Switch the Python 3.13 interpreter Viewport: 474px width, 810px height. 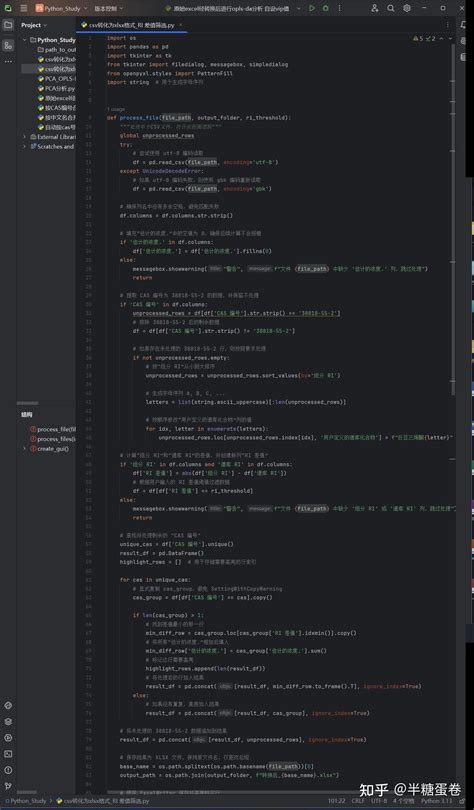[436, 801]
